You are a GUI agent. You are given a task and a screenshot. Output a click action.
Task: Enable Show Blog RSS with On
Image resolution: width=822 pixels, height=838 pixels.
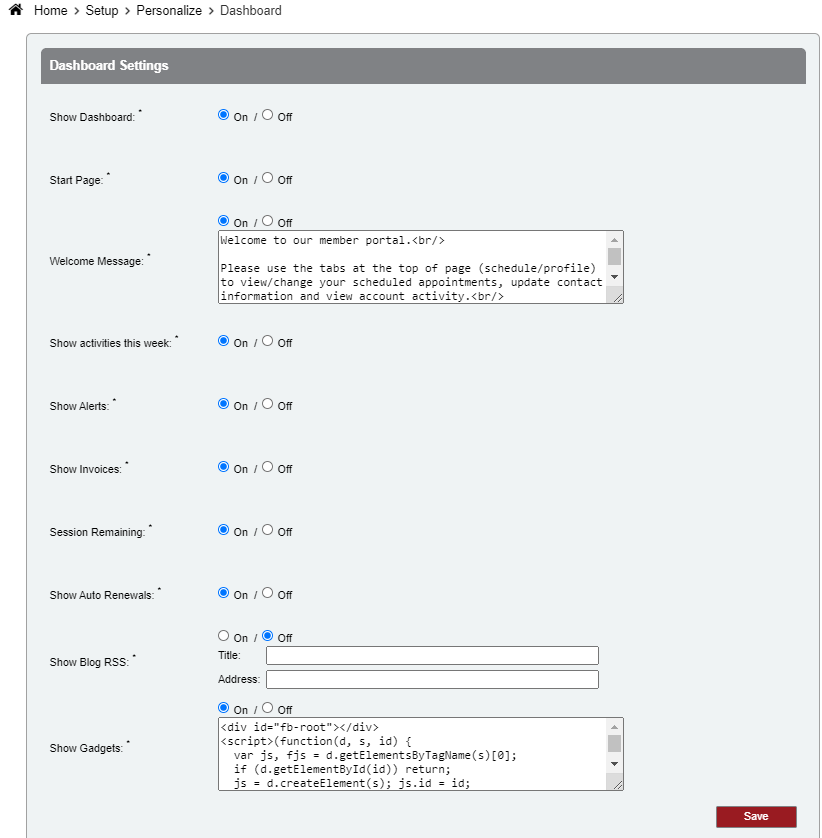click(224, 636)
